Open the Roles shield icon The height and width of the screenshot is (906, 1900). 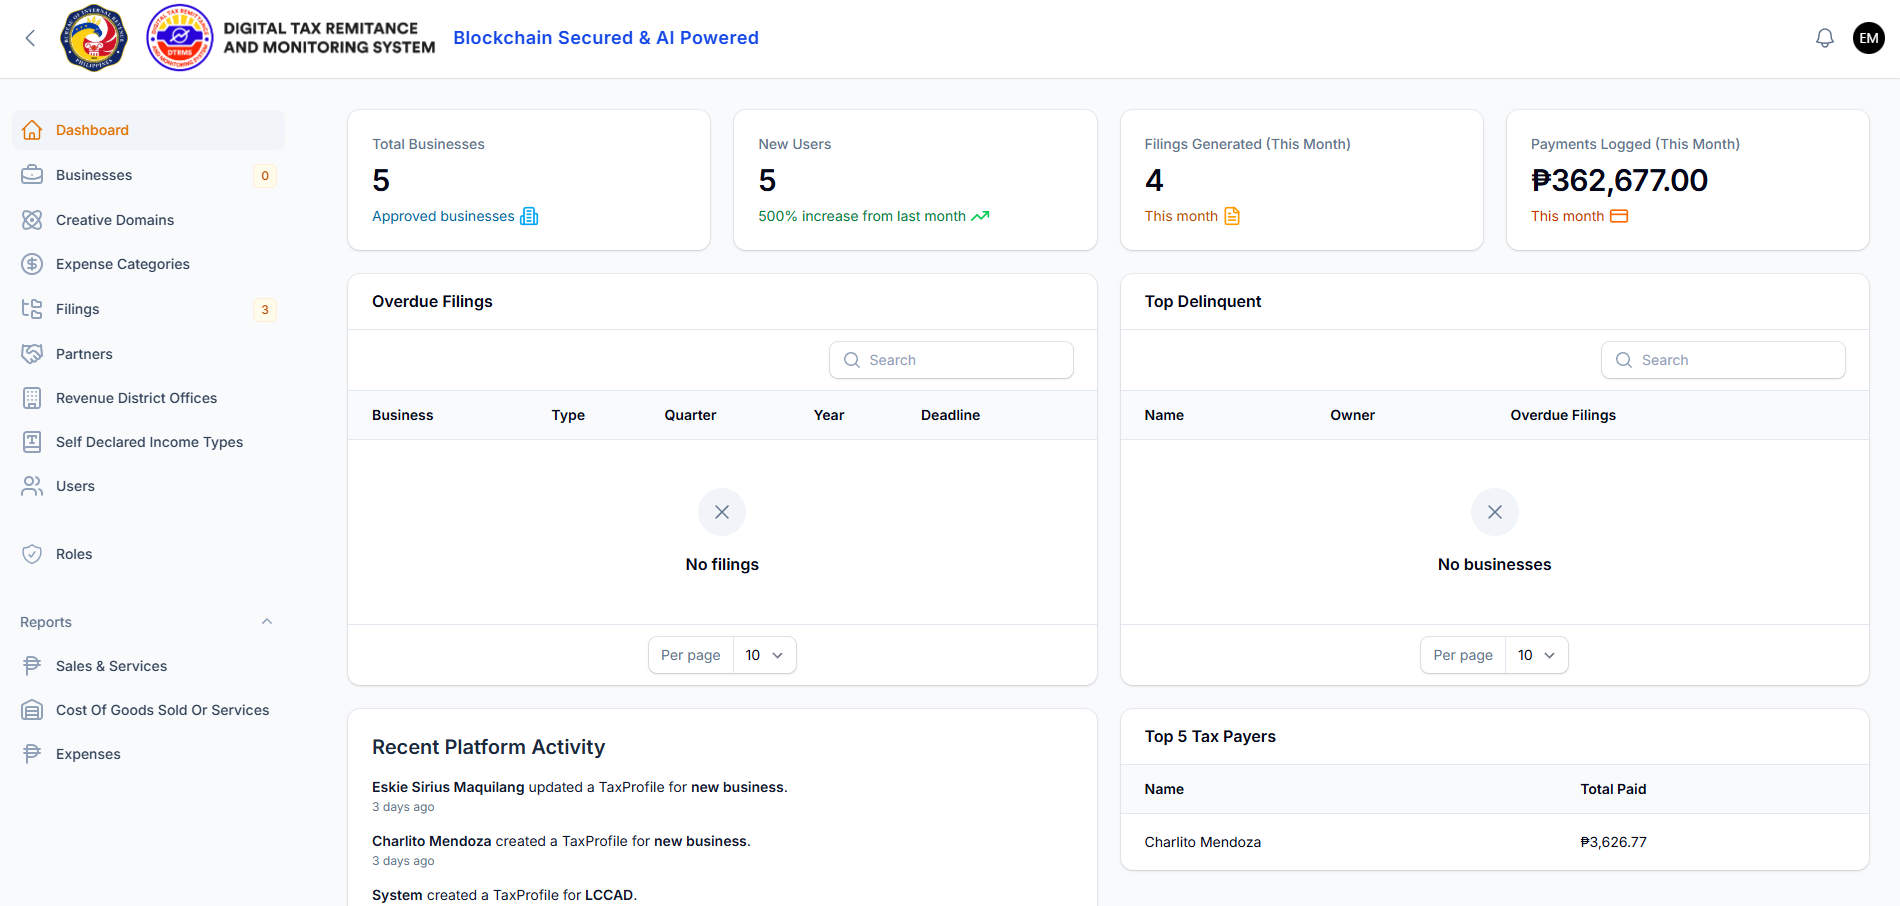tap(33, 553)
